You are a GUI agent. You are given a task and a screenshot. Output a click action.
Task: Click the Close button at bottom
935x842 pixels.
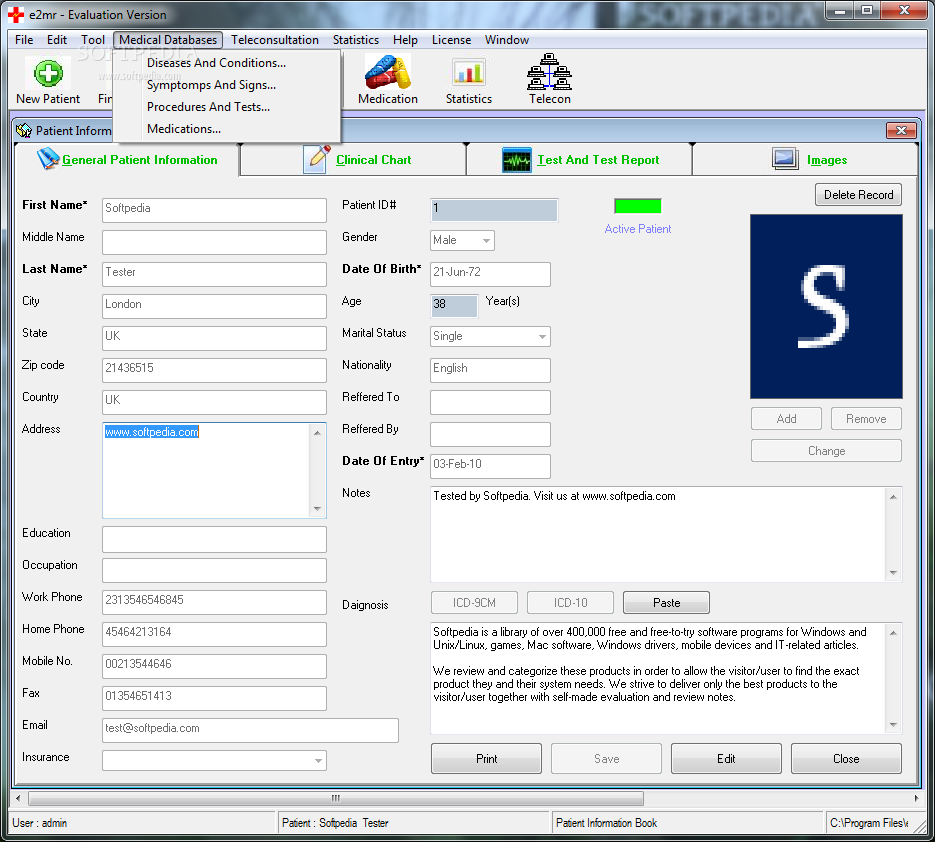point(846,759)
